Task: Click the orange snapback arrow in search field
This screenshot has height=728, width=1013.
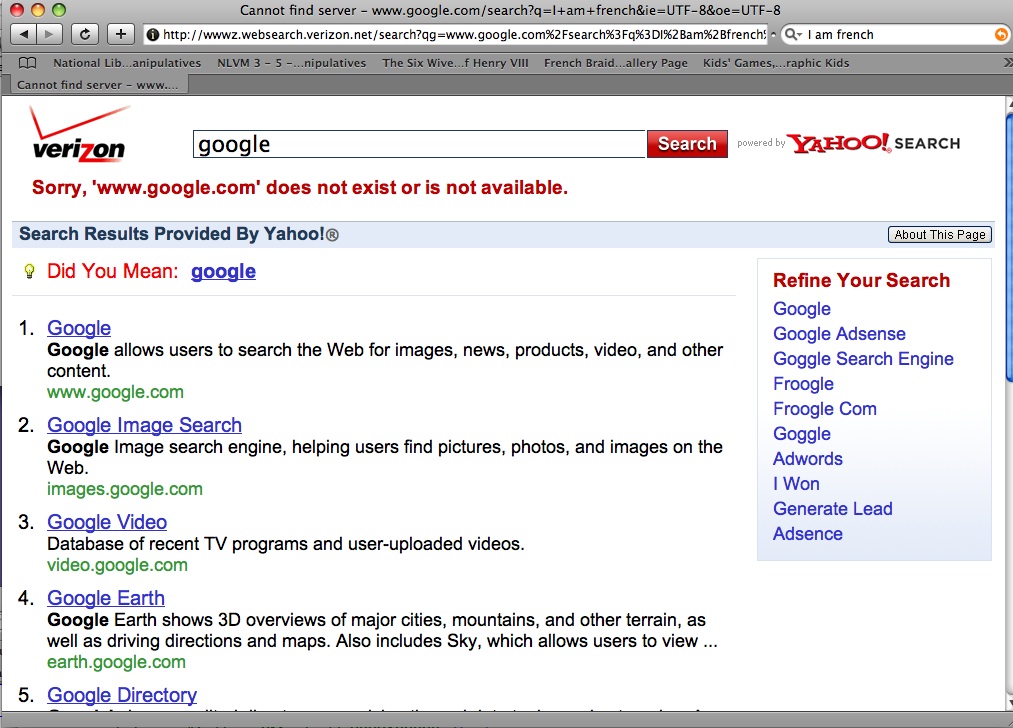Action: coord(1001,34)
